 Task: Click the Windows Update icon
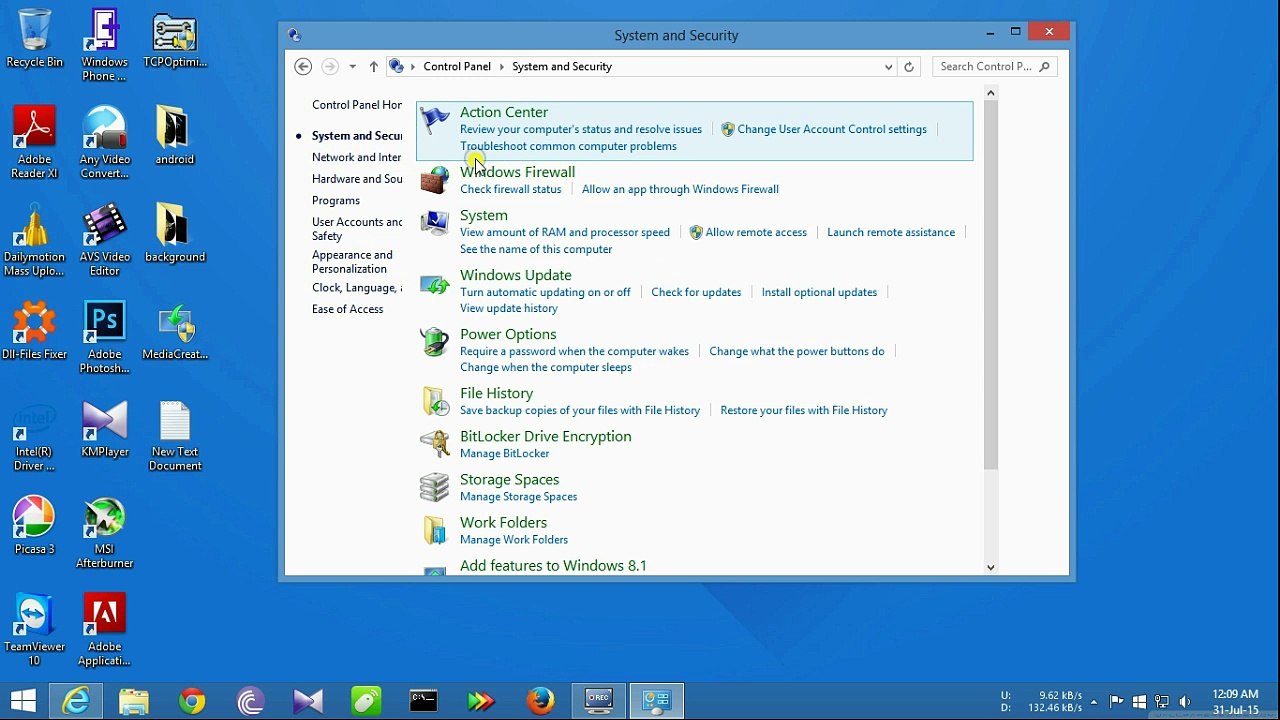click(x=434, y=284)
